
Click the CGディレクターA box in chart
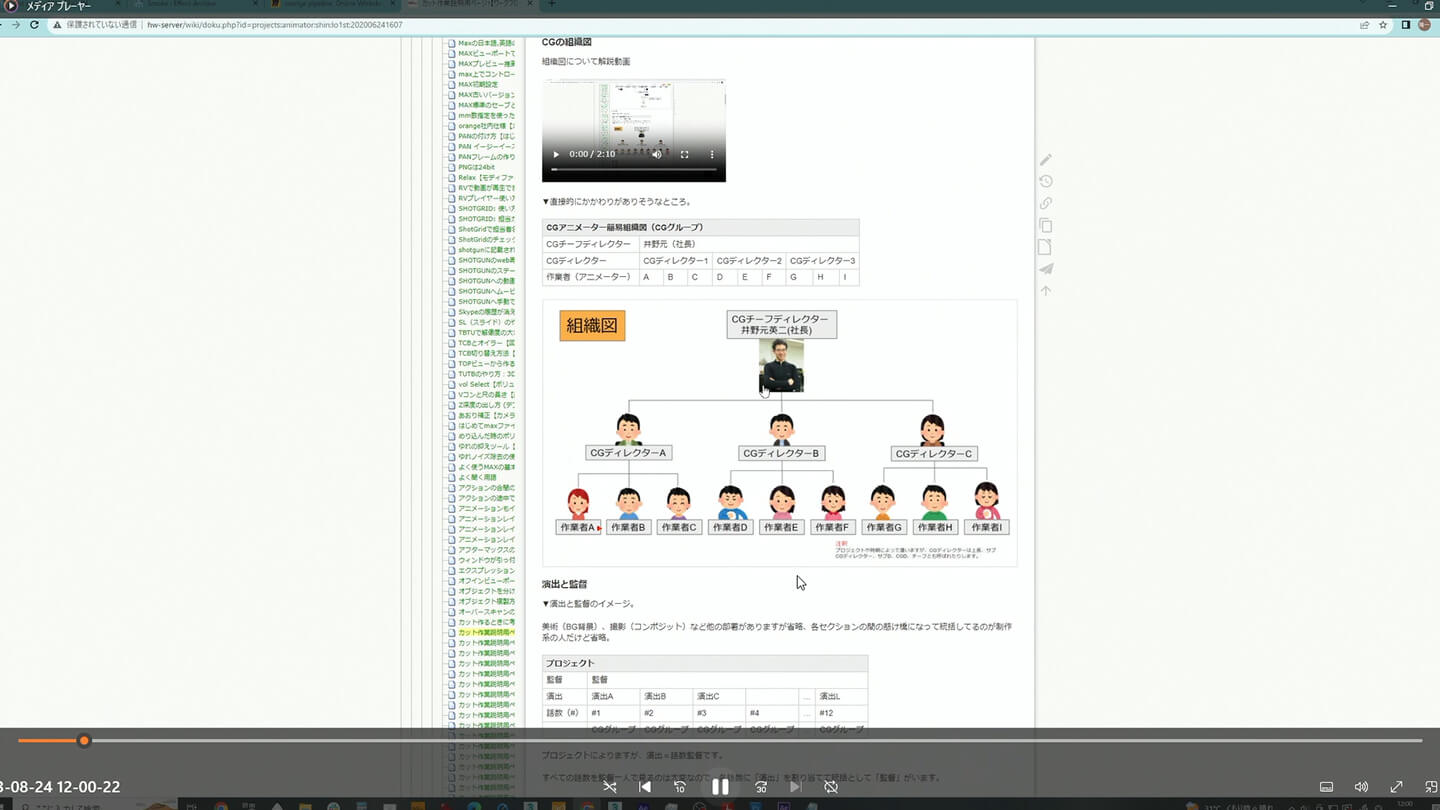(x=628, y=453)
